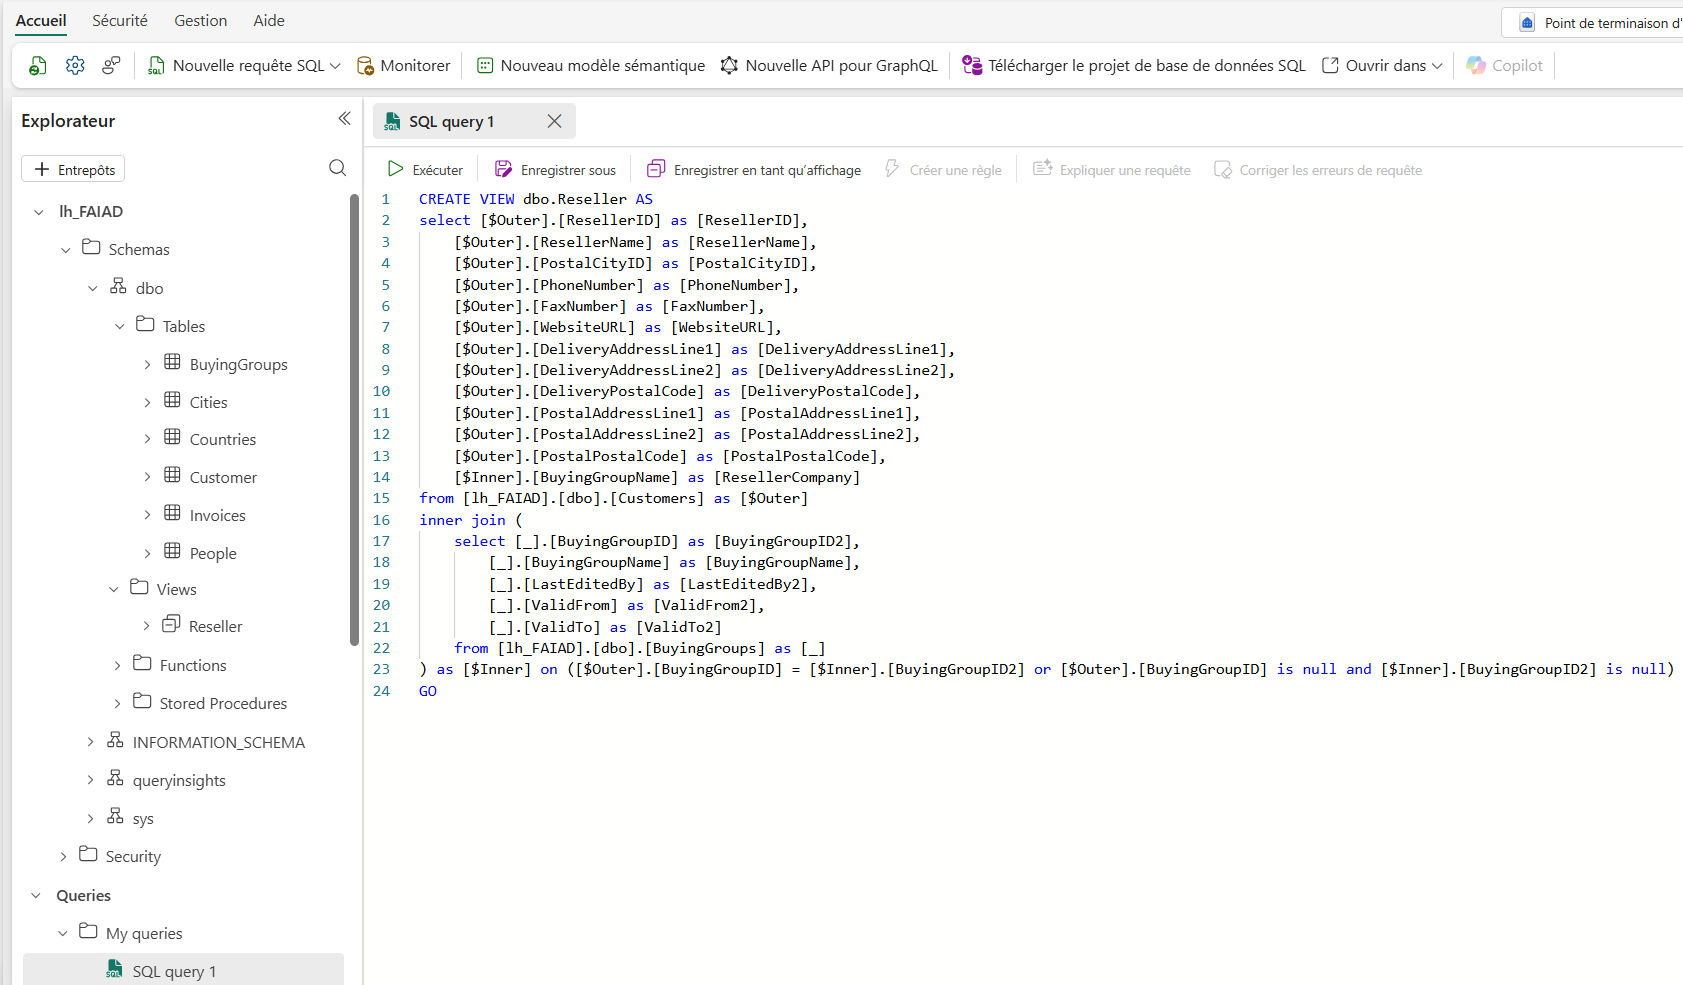Expand the Functions folder
This screenshot has height=985, width=1683.
pos(117,665)
